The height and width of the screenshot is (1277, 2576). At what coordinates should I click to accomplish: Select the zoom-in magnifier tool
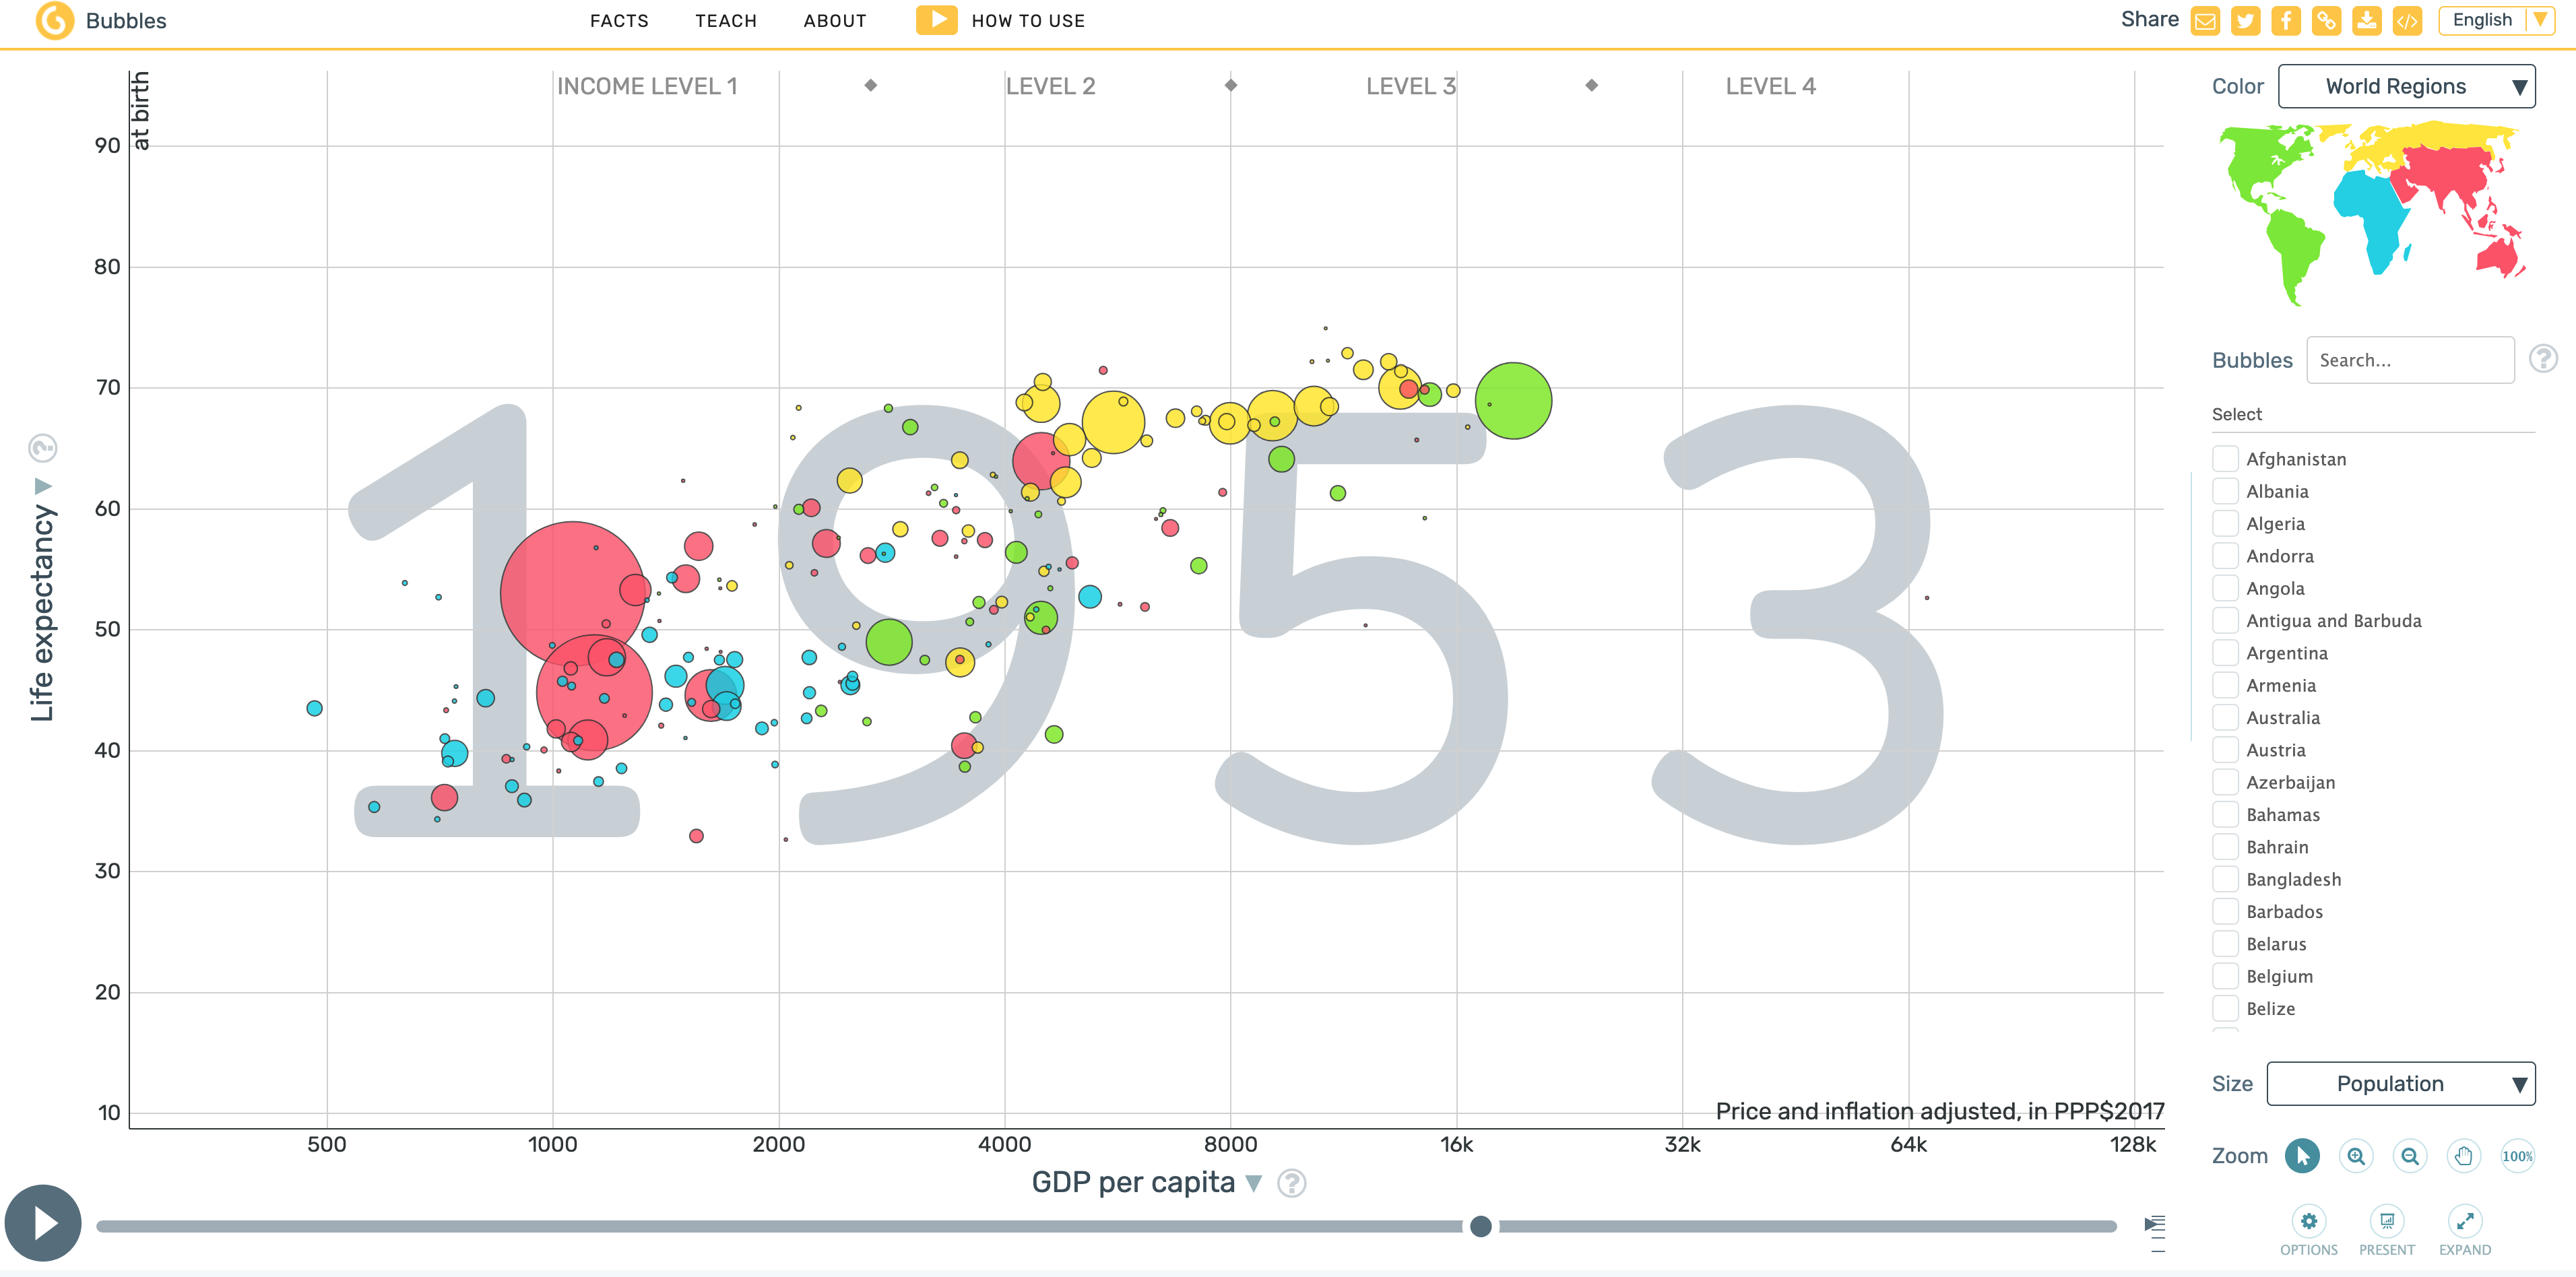click(x=2356, y=1157)
